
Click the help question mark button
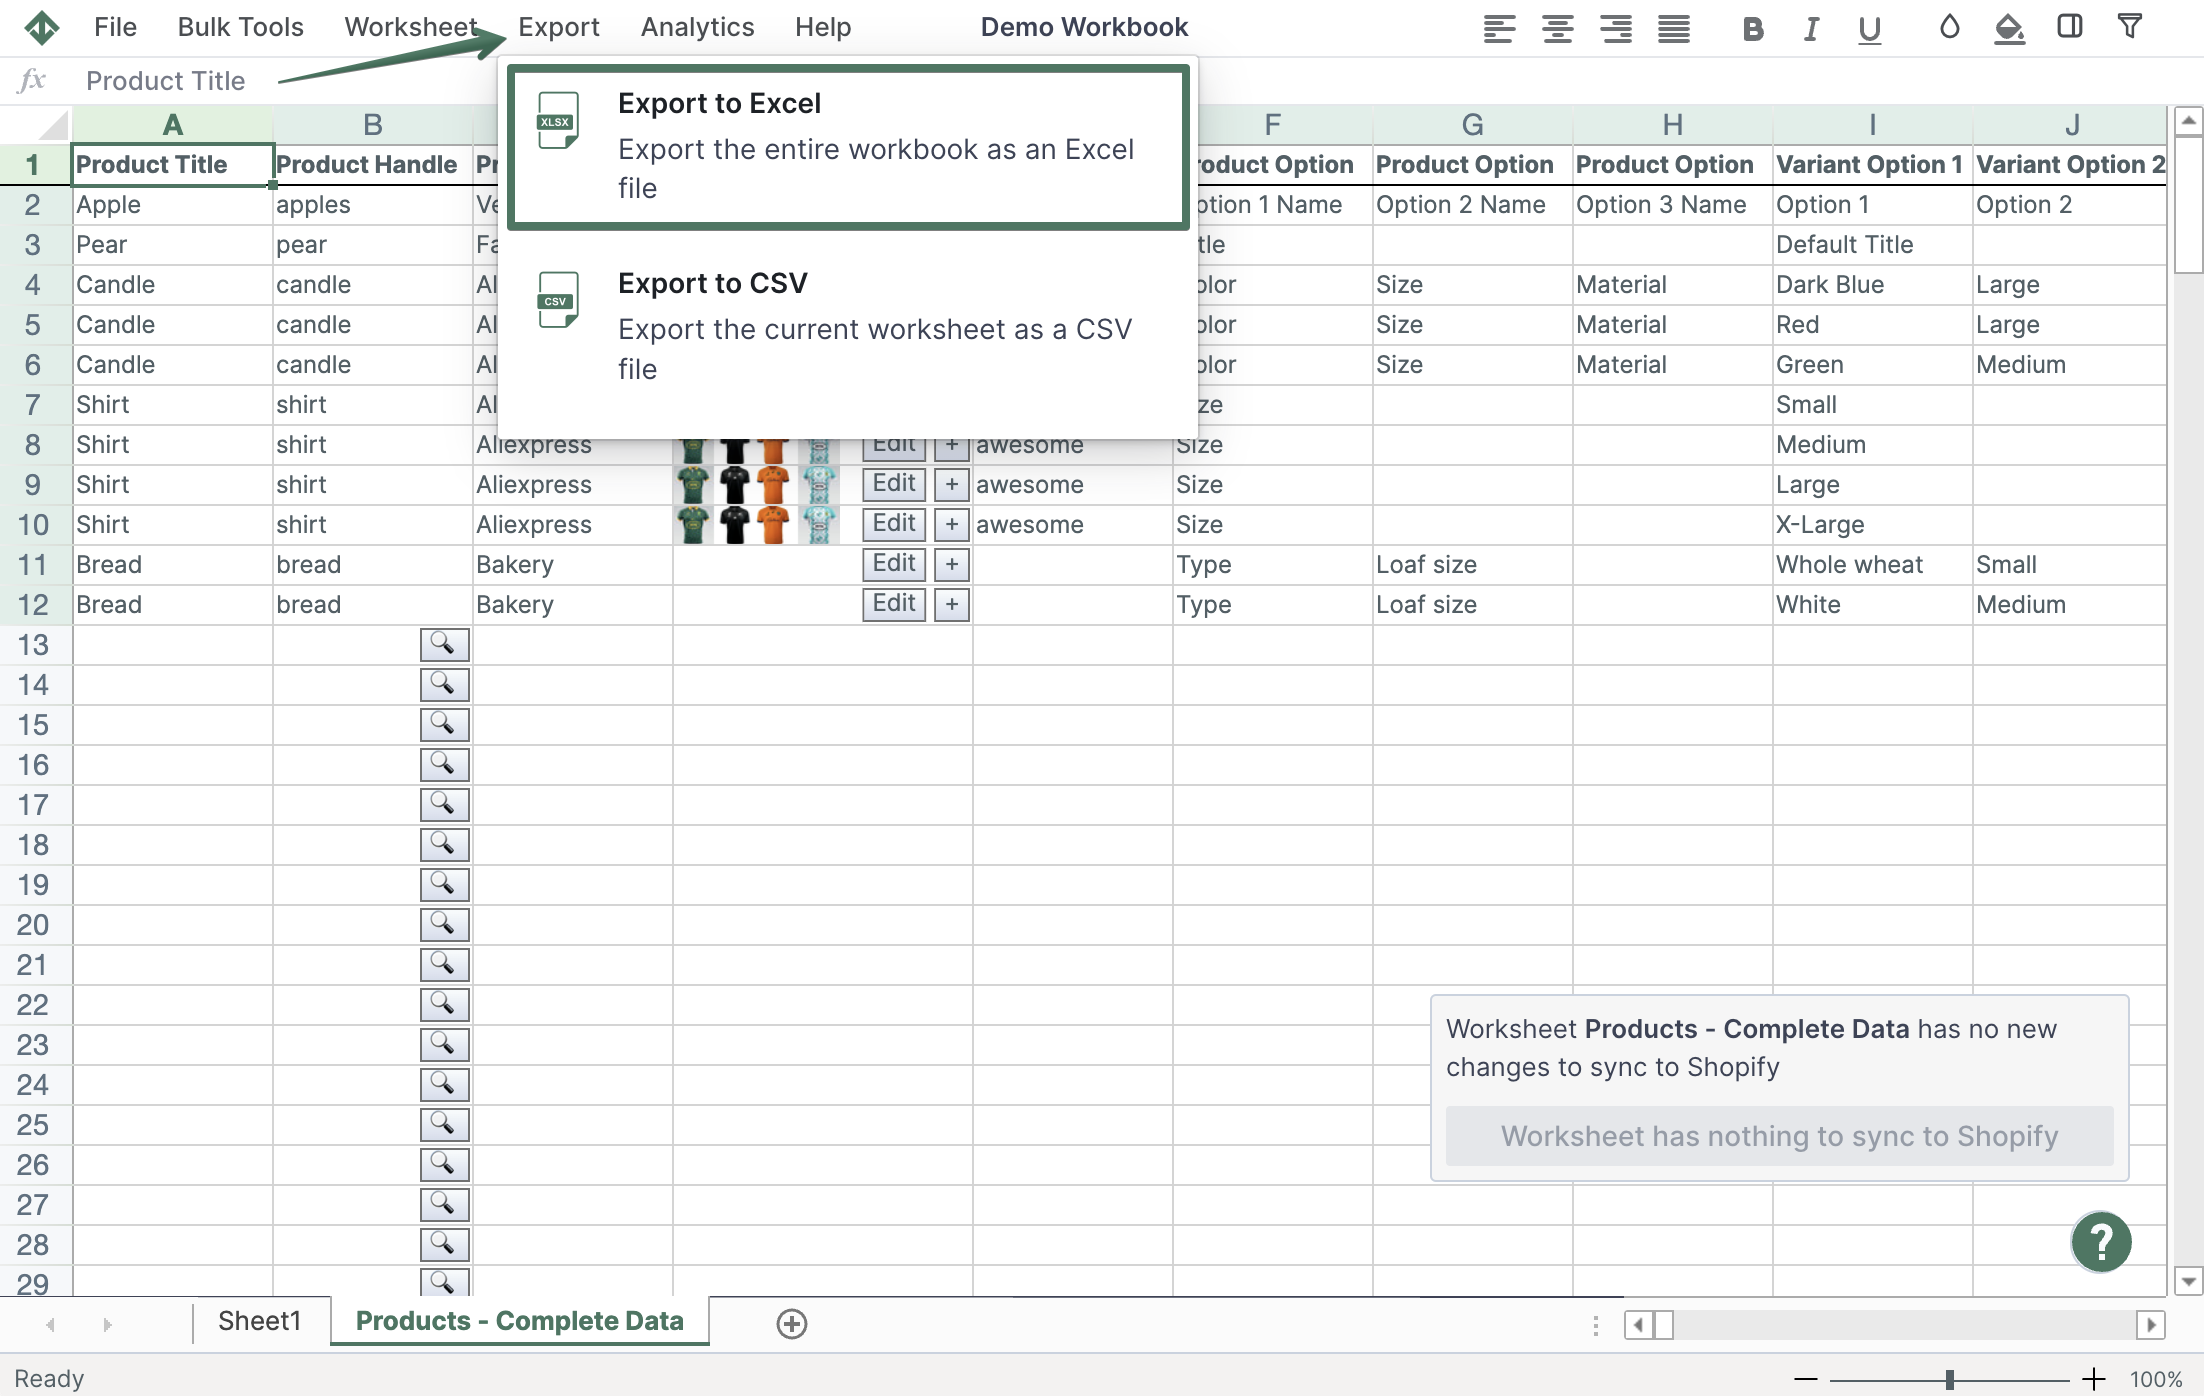[2103, 1239]
